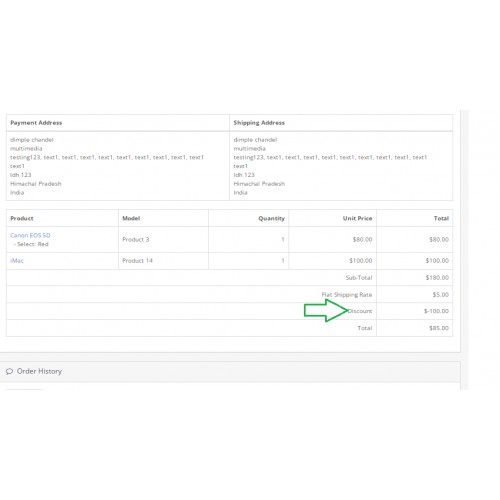The image size is (500, 500).
Task: Open the iMac product link
Action: pos(17,261)
